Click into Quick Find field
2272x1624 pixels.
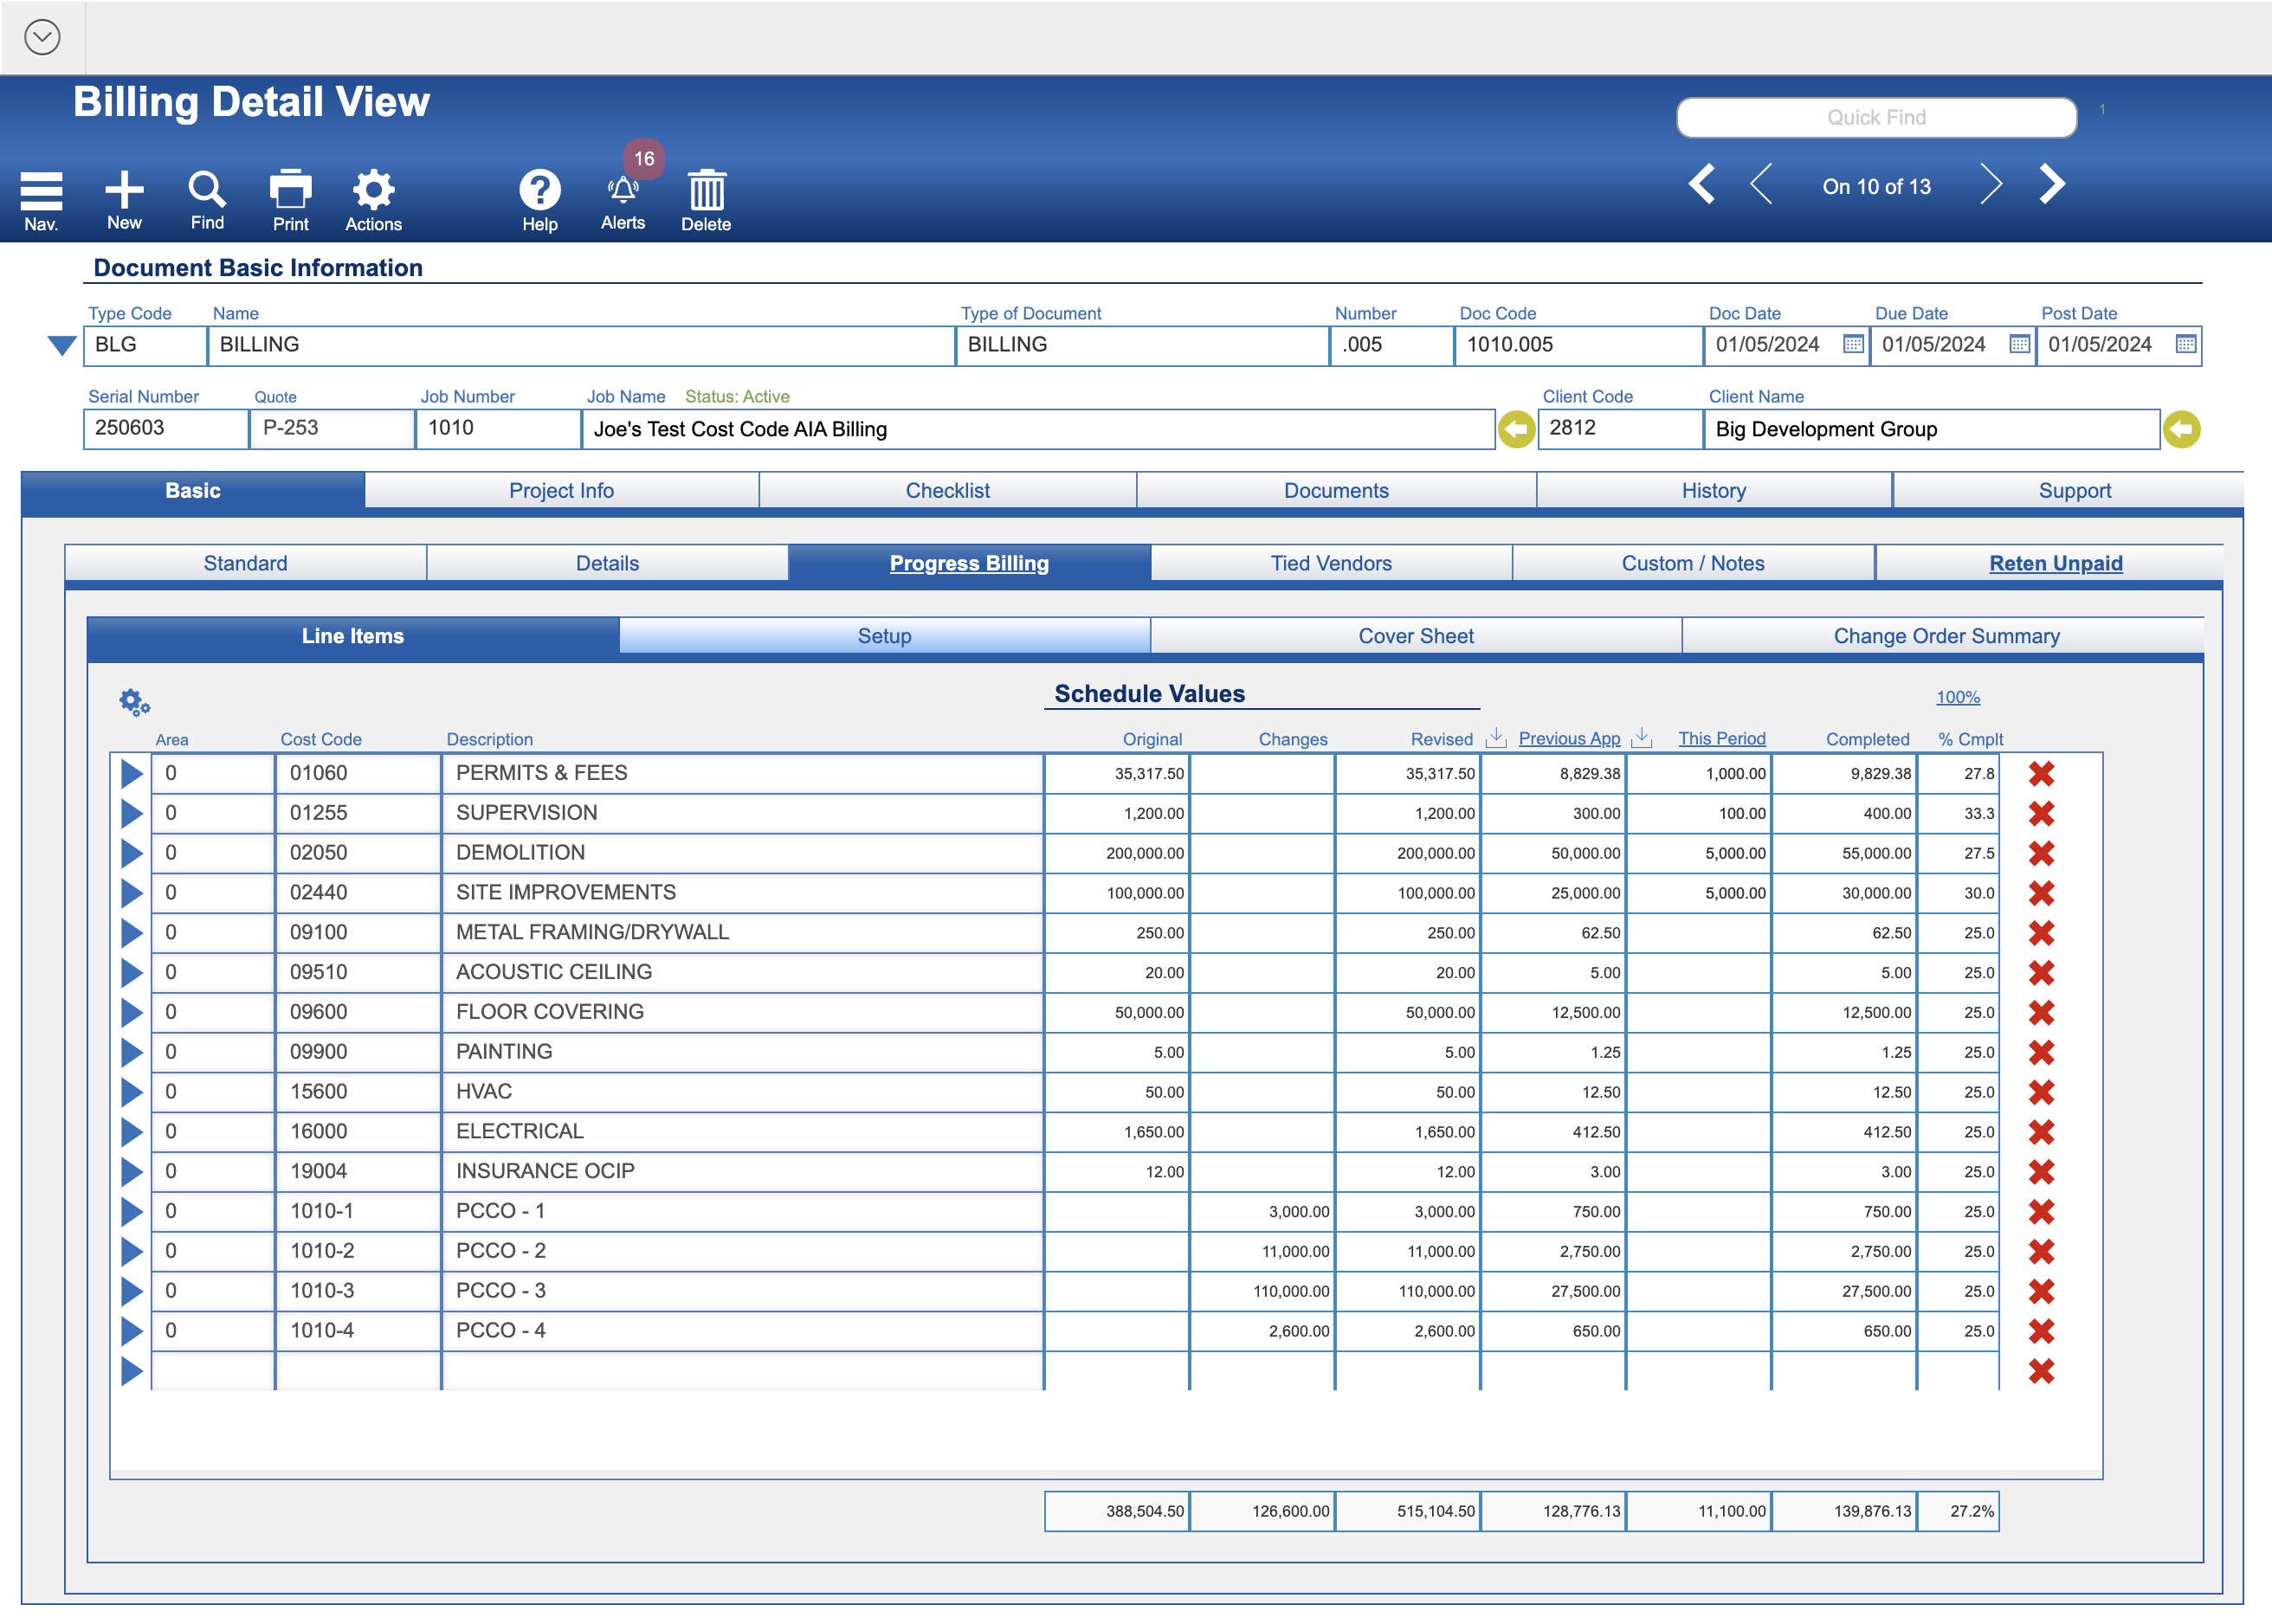click(x=1876, y=117)
